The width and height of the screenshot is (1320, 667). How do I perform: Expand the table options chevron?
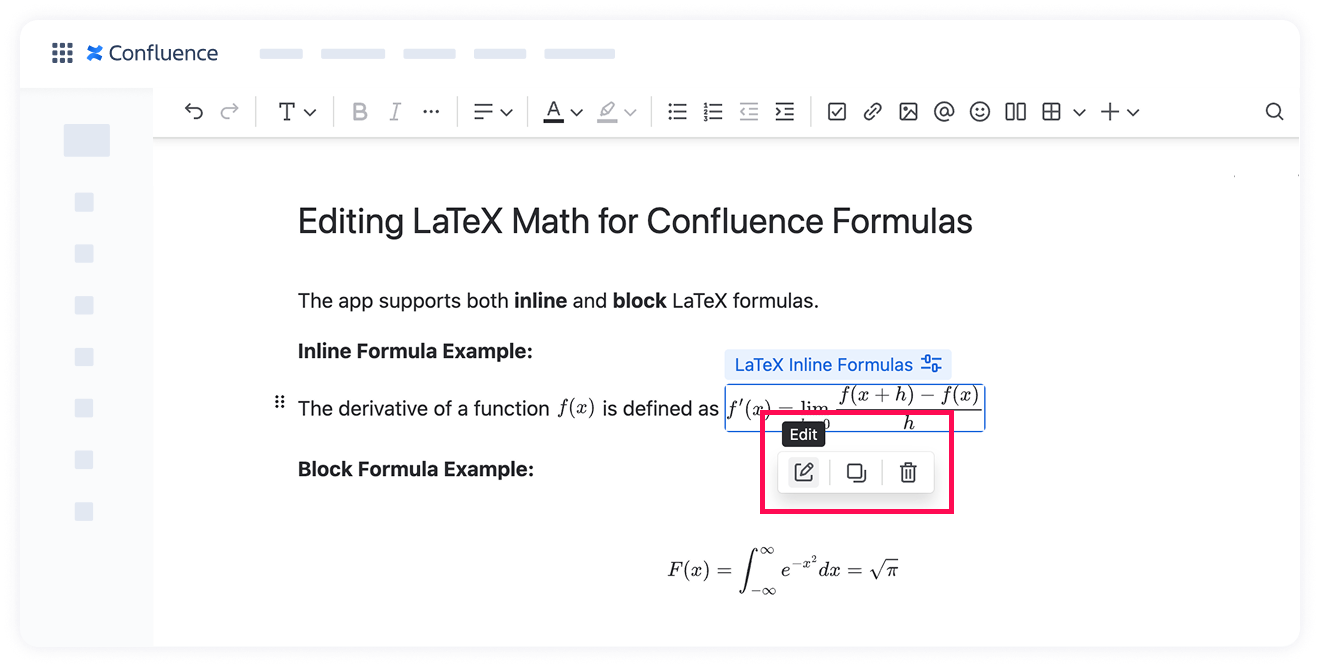1079,113
